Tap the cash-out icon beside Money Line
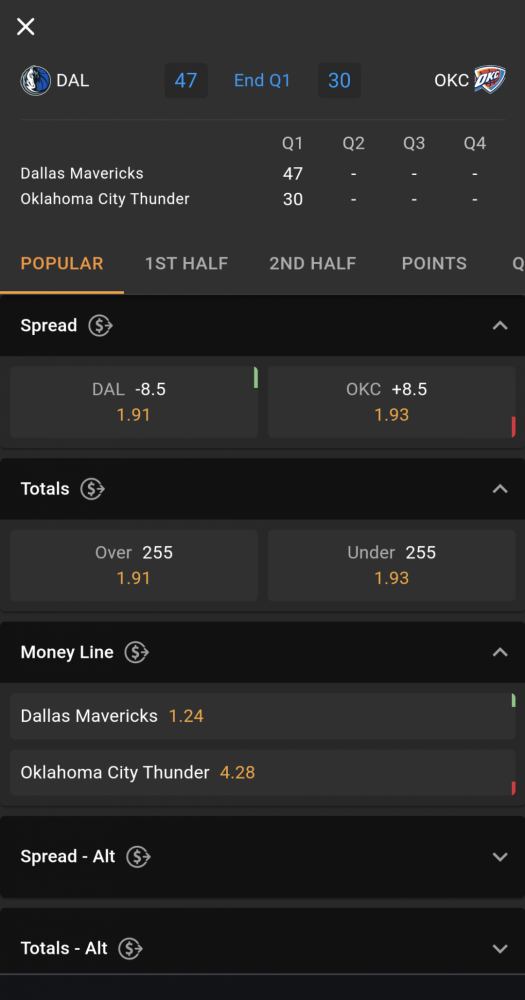525x1000 pixels. click(x=137, y=652)
